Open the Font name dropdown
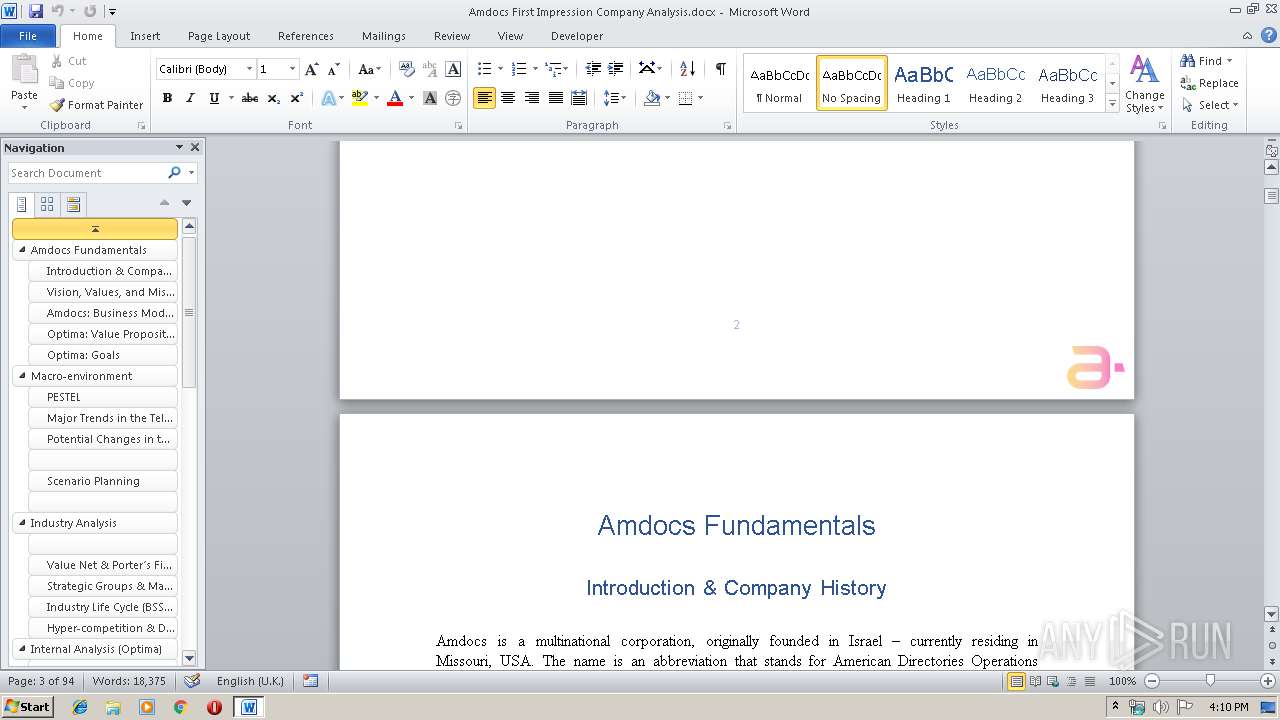This screenshot has height=720, width=1280. coord(250,69)
